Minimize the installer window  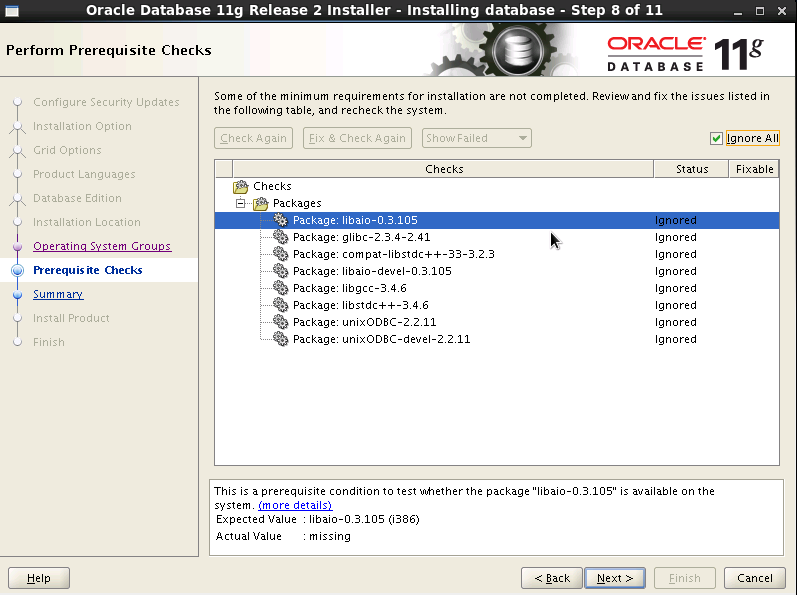coord(738,11)
